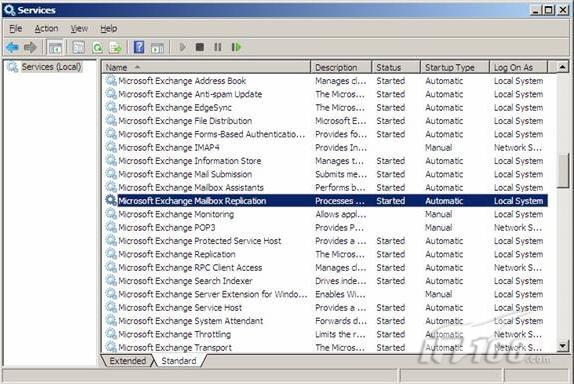The width and height of the screenshot is (574, 384).
Task: Sort by the Startup Type column header
Action: [x=455, y=67]
